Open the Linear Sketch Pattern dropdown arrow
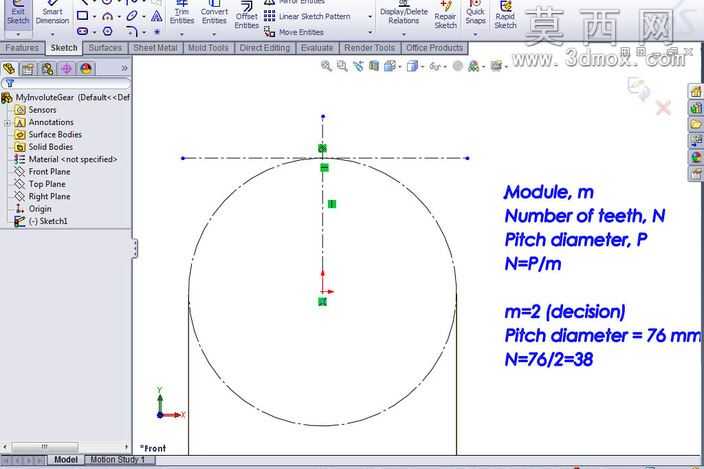This screenshot has height=469, width=704. (370, 17)
